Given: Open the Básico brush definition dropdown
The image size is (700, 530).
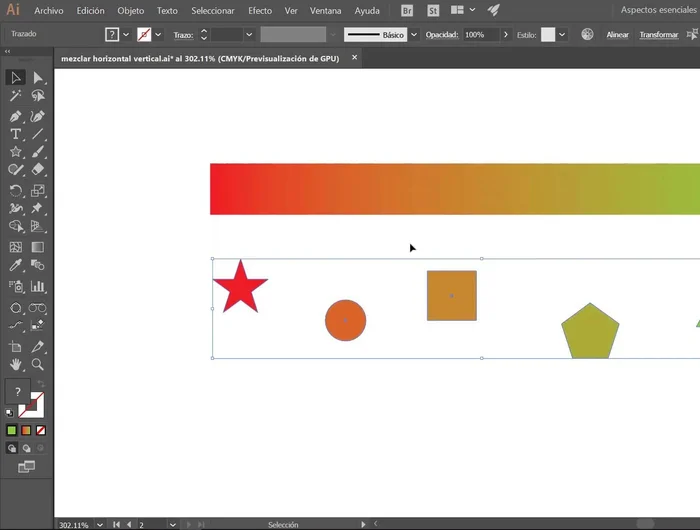Looking at the screenshot, I should pos(413,34).
